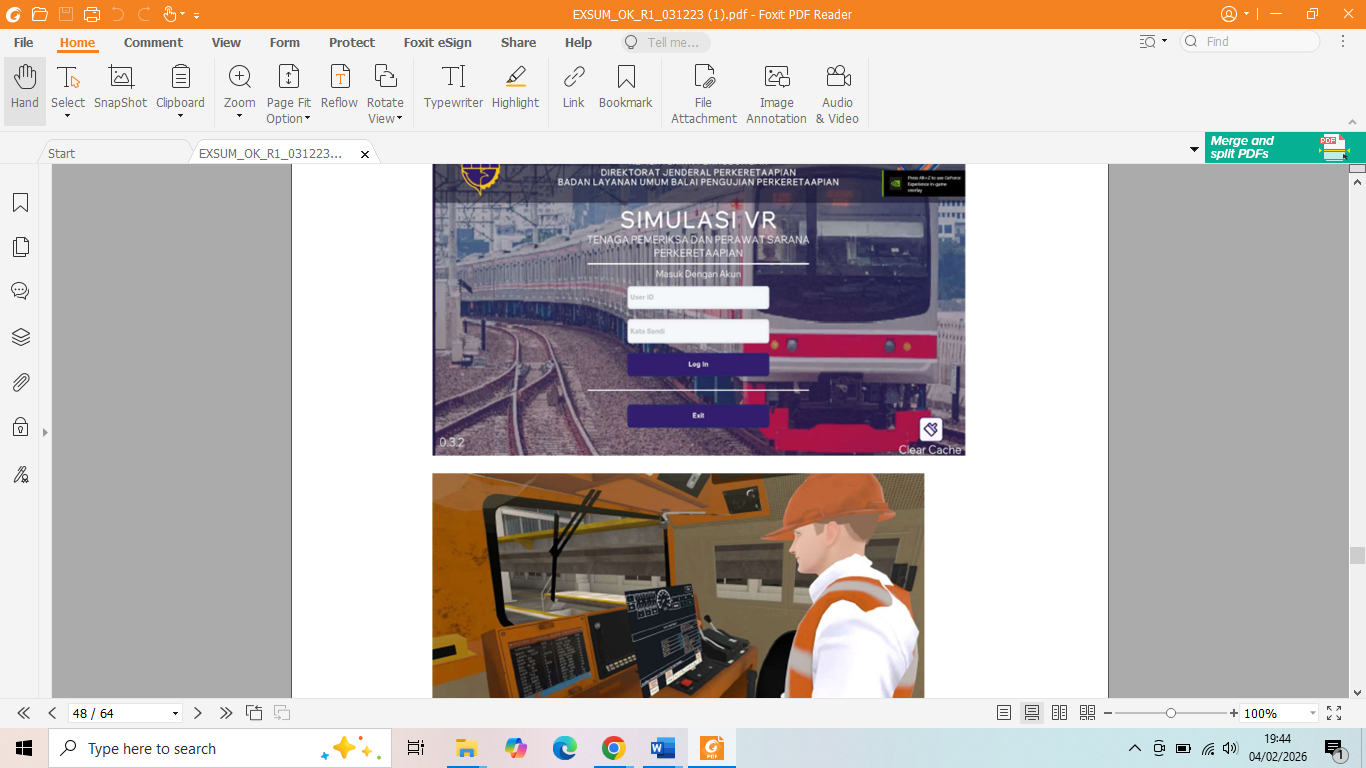The image size is (1366, 768).
Task: Open the File Attachment tool
Action: (x=703, y=95)
